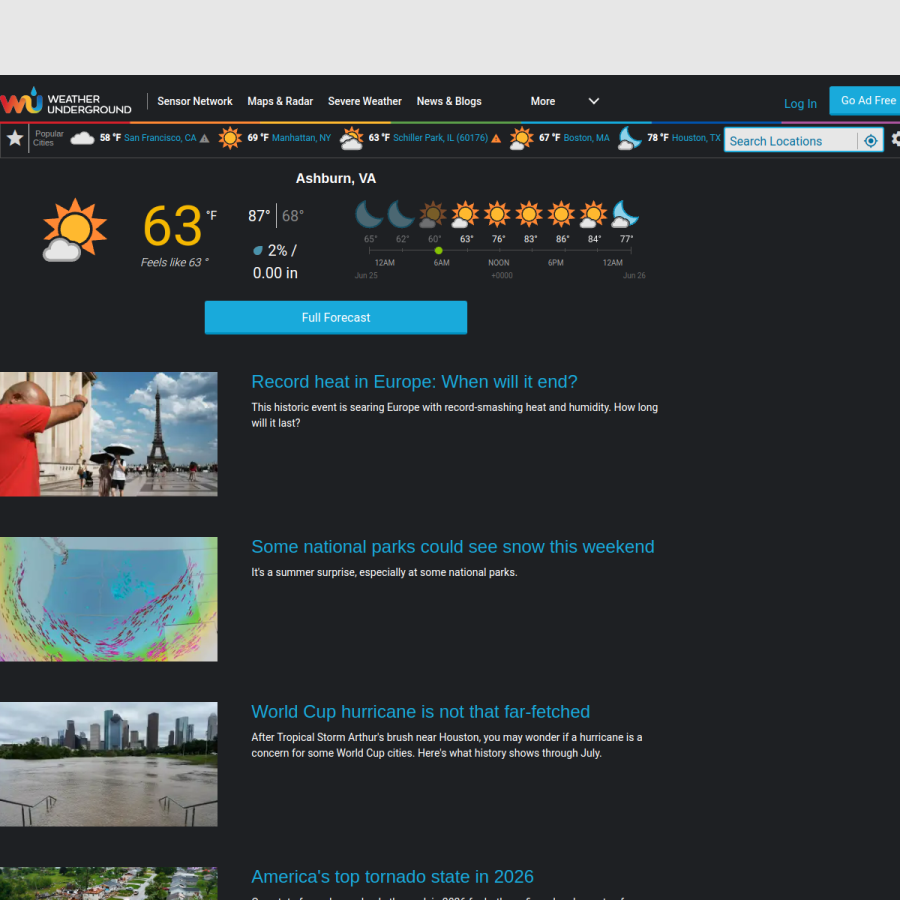Screen dimensions: 900x900
Task: Click the NOON label on the timeline
Action: (x=499, y=263)
